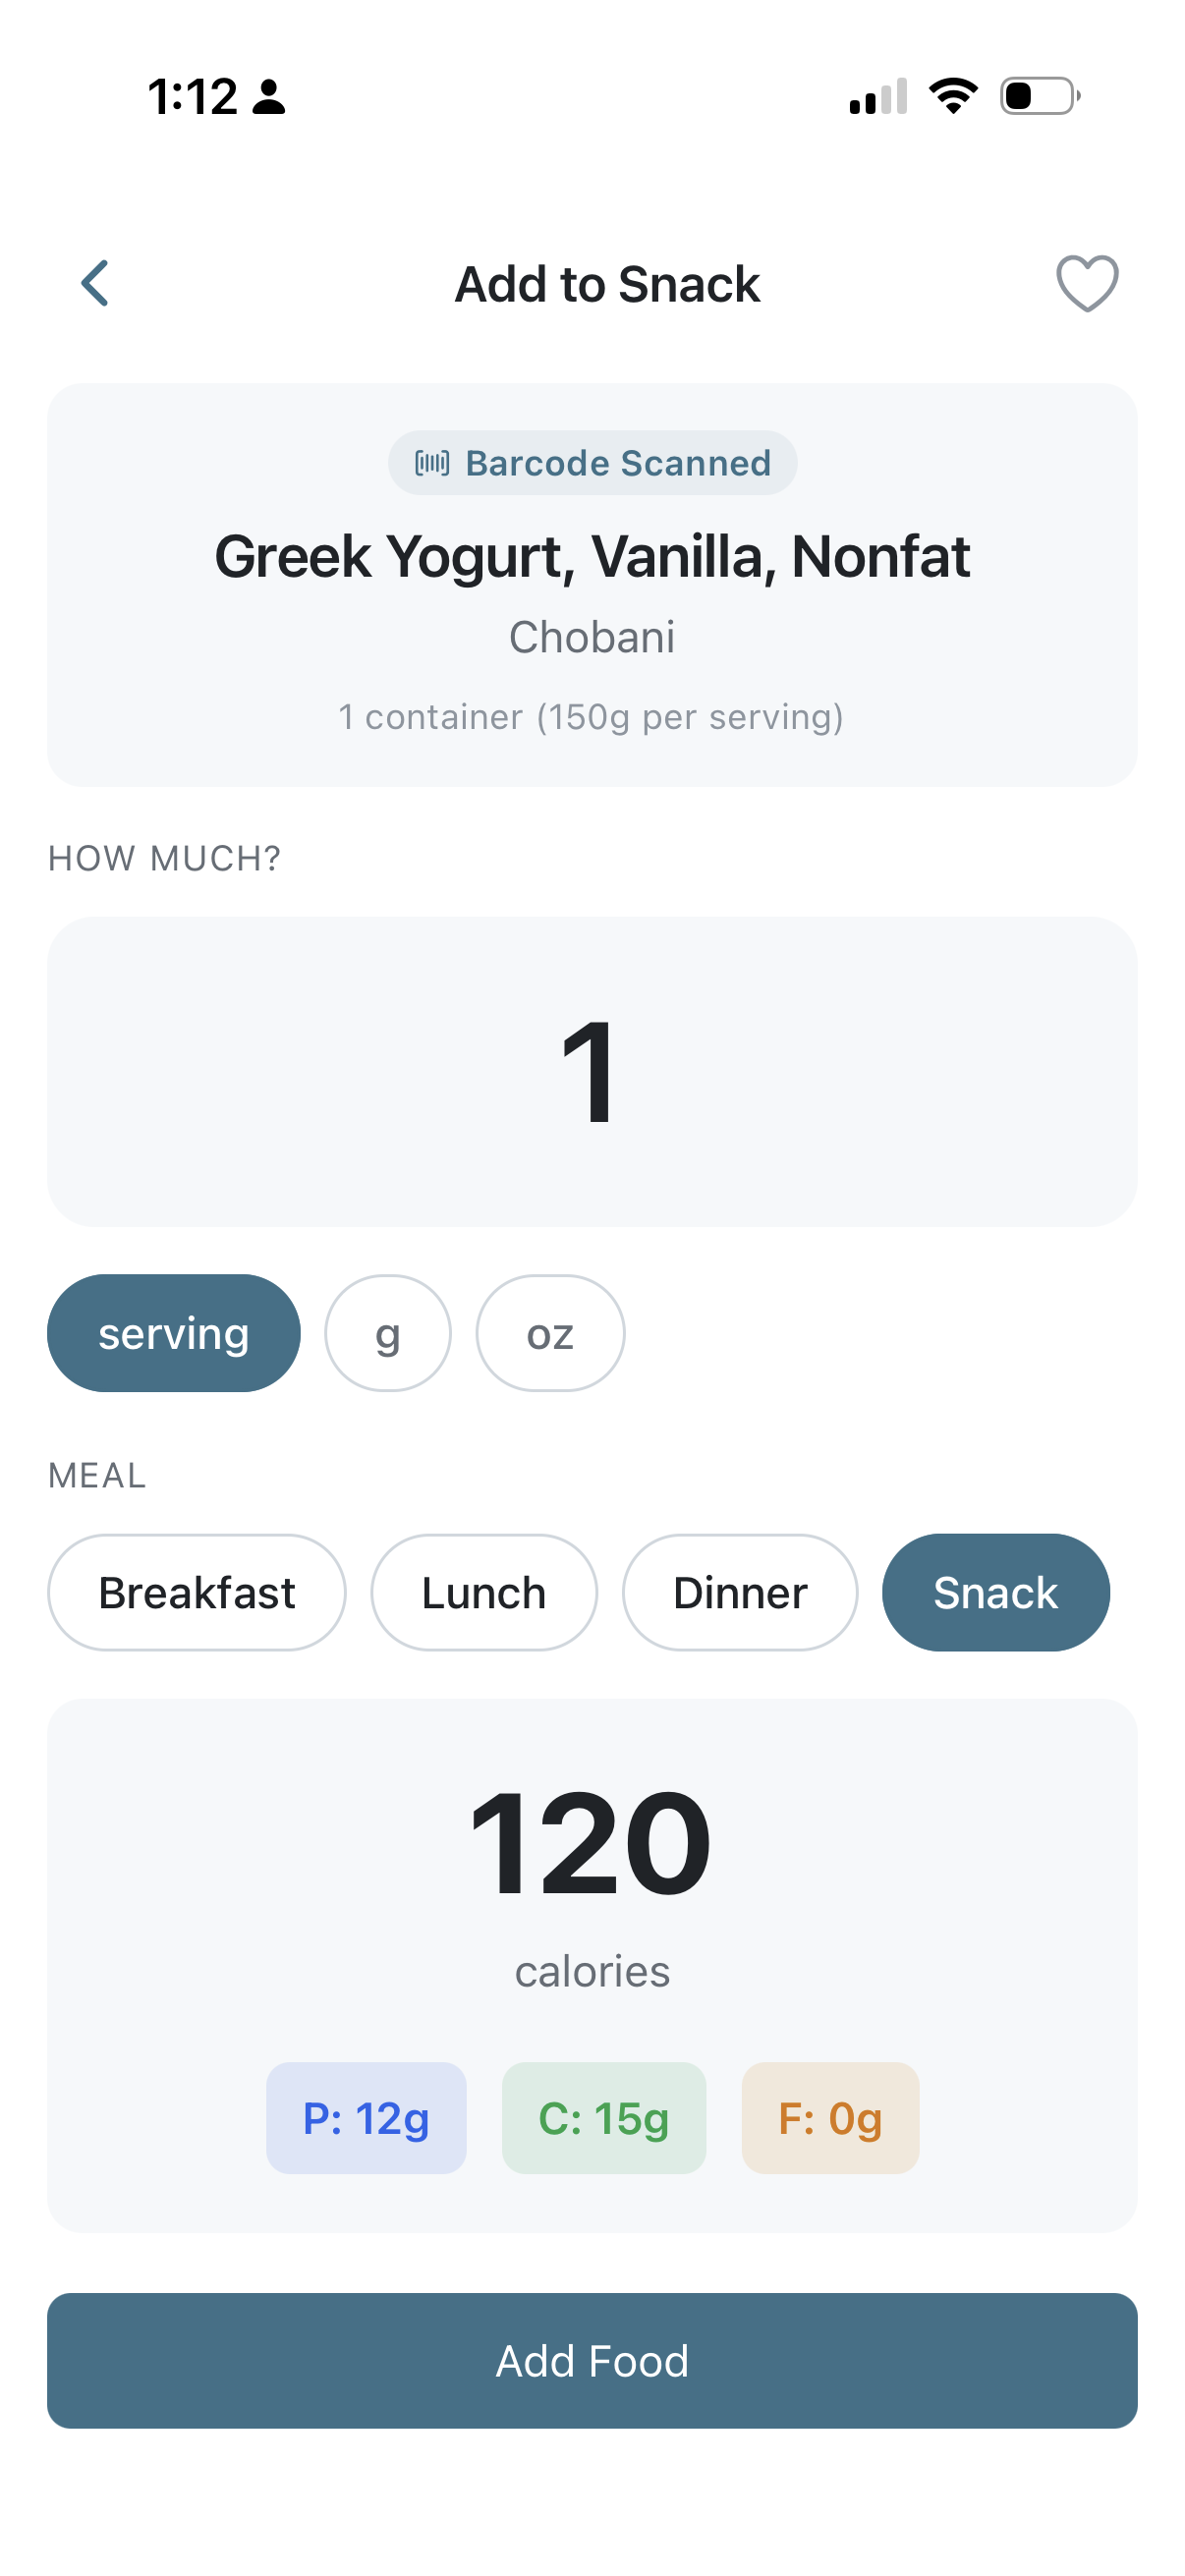This screenshot has height=2576, width=1185.
Task: Tap the person icon beside the clock
Action: click(269, 97)
